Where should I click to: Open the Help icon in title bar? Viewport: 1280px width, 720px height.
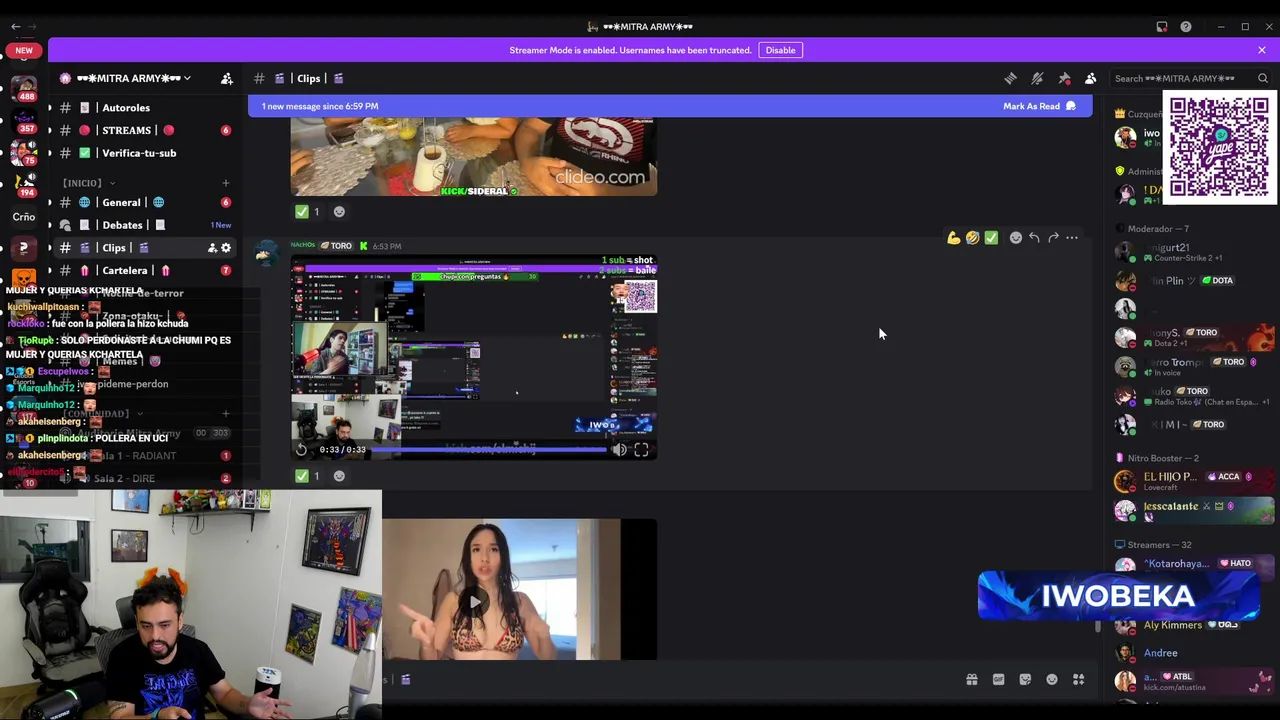point(1186,27)
